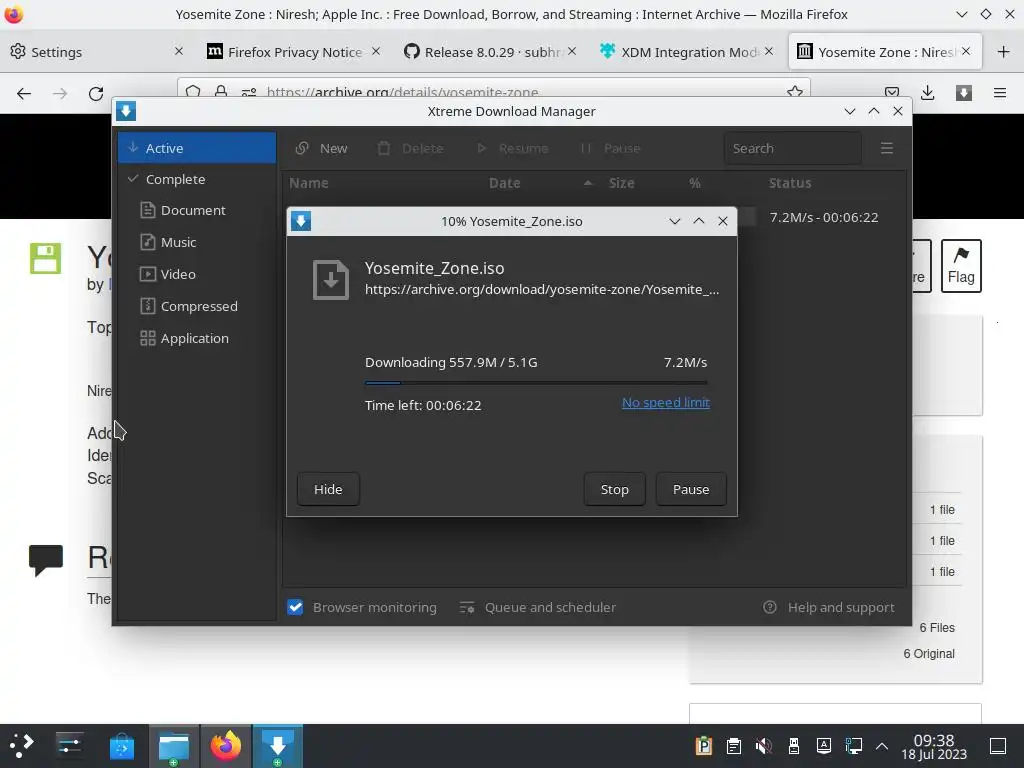Open Help and support
1024x768 pixels.
coord(829,607)
